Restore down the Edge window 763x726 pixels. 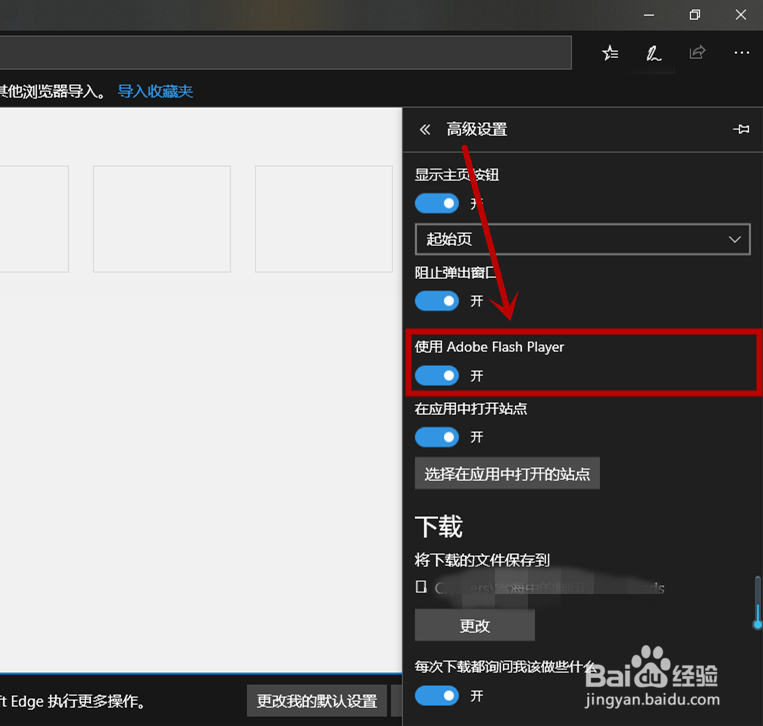(x=695, y=15)
